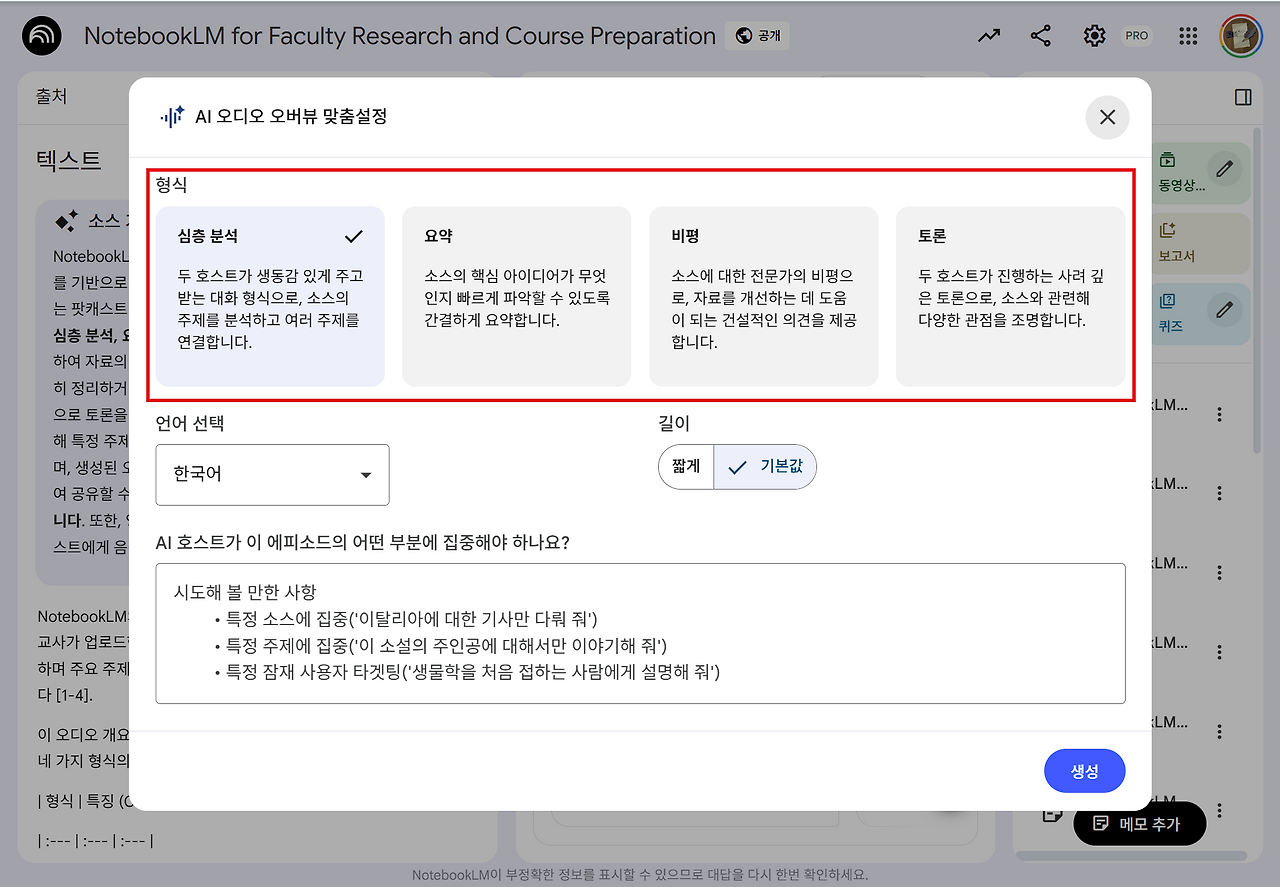Image resolution: width=1280 pixels, height=887 pixels.
Task: Click the AI host focus prompt text box
Action: tap(640, 634)
